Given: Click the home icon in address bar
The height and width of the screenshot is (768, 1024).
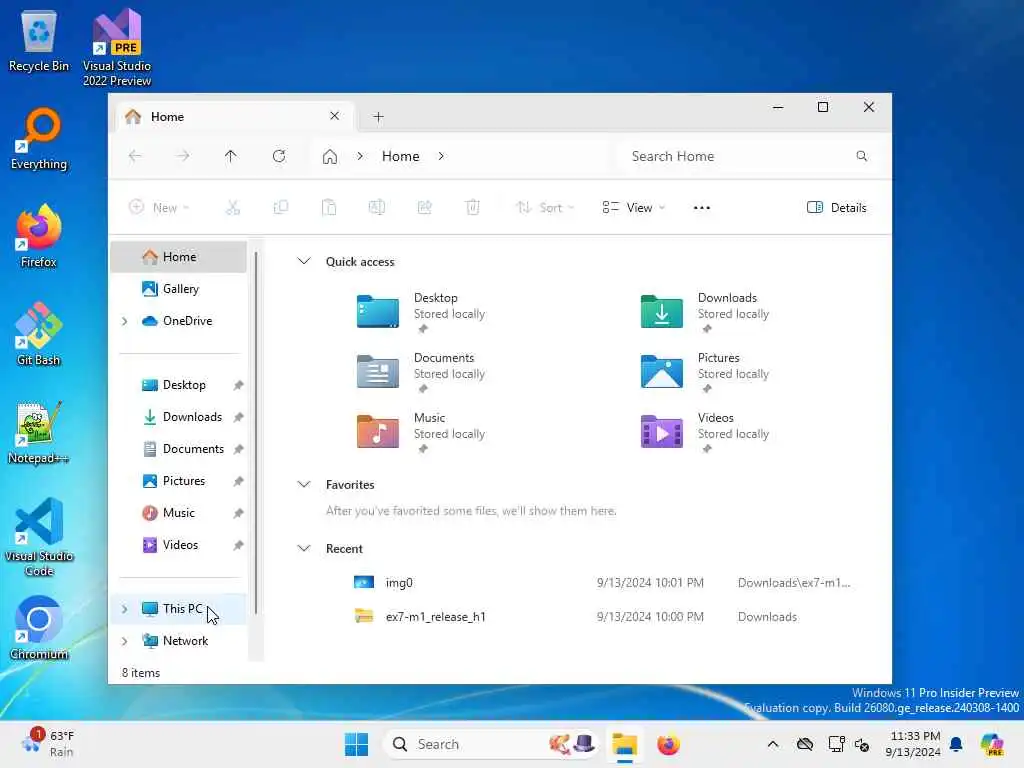Looking at the screenshot, I should (x=330, y=157).
